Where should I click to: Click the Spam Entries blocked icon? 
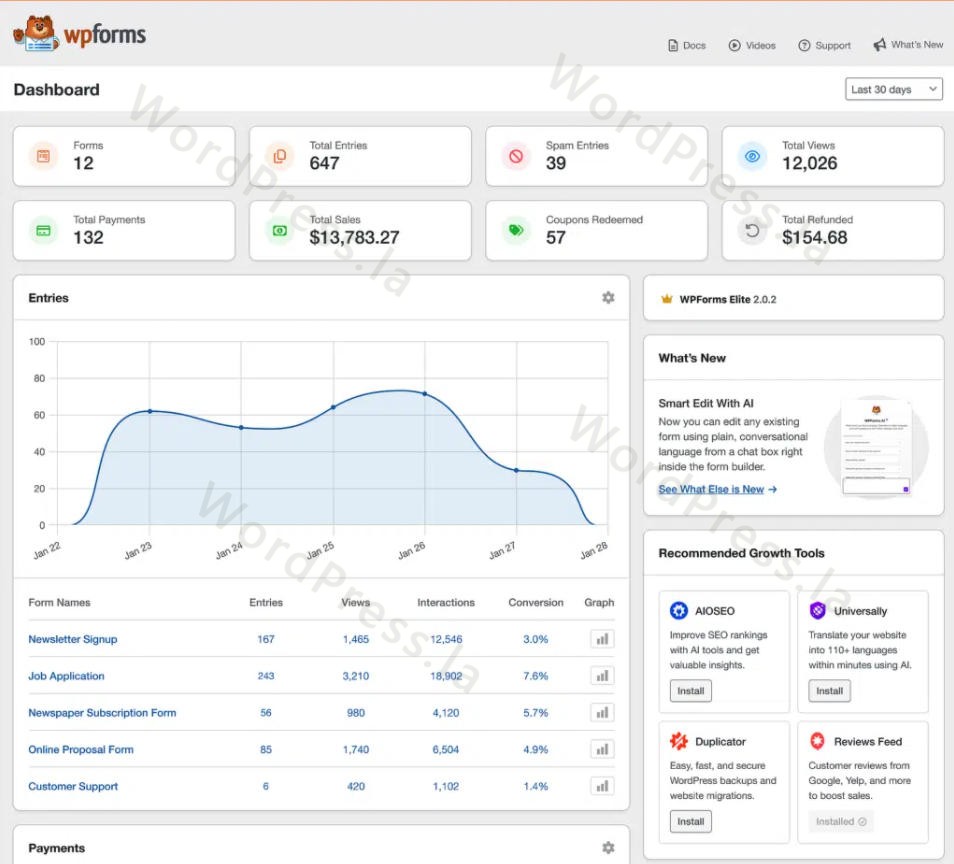point(516,156)
